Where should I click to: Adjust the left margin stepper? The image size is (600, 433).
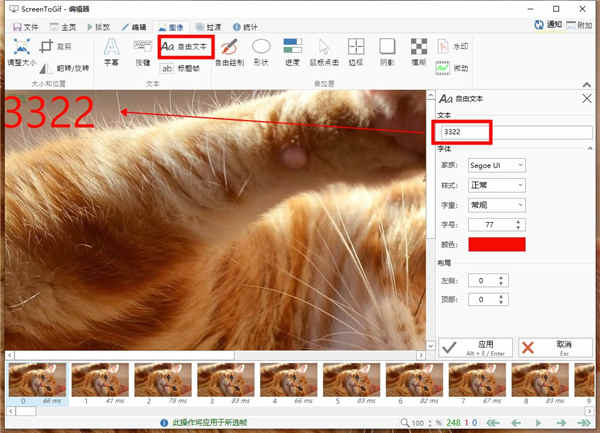click(x=501, y=280)
